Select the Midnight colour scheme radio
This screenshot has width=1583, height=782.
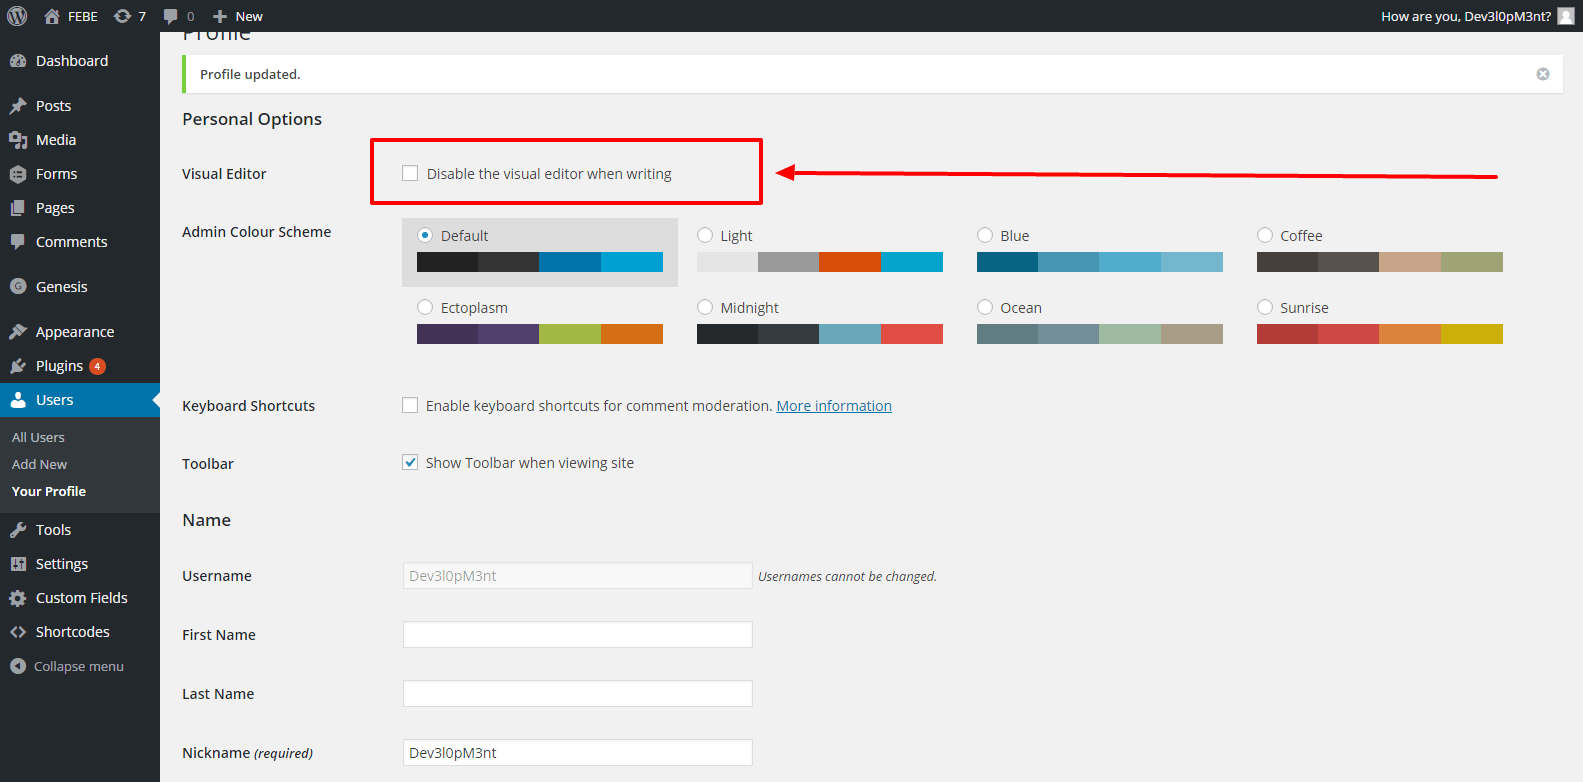(x=705, y=307)
